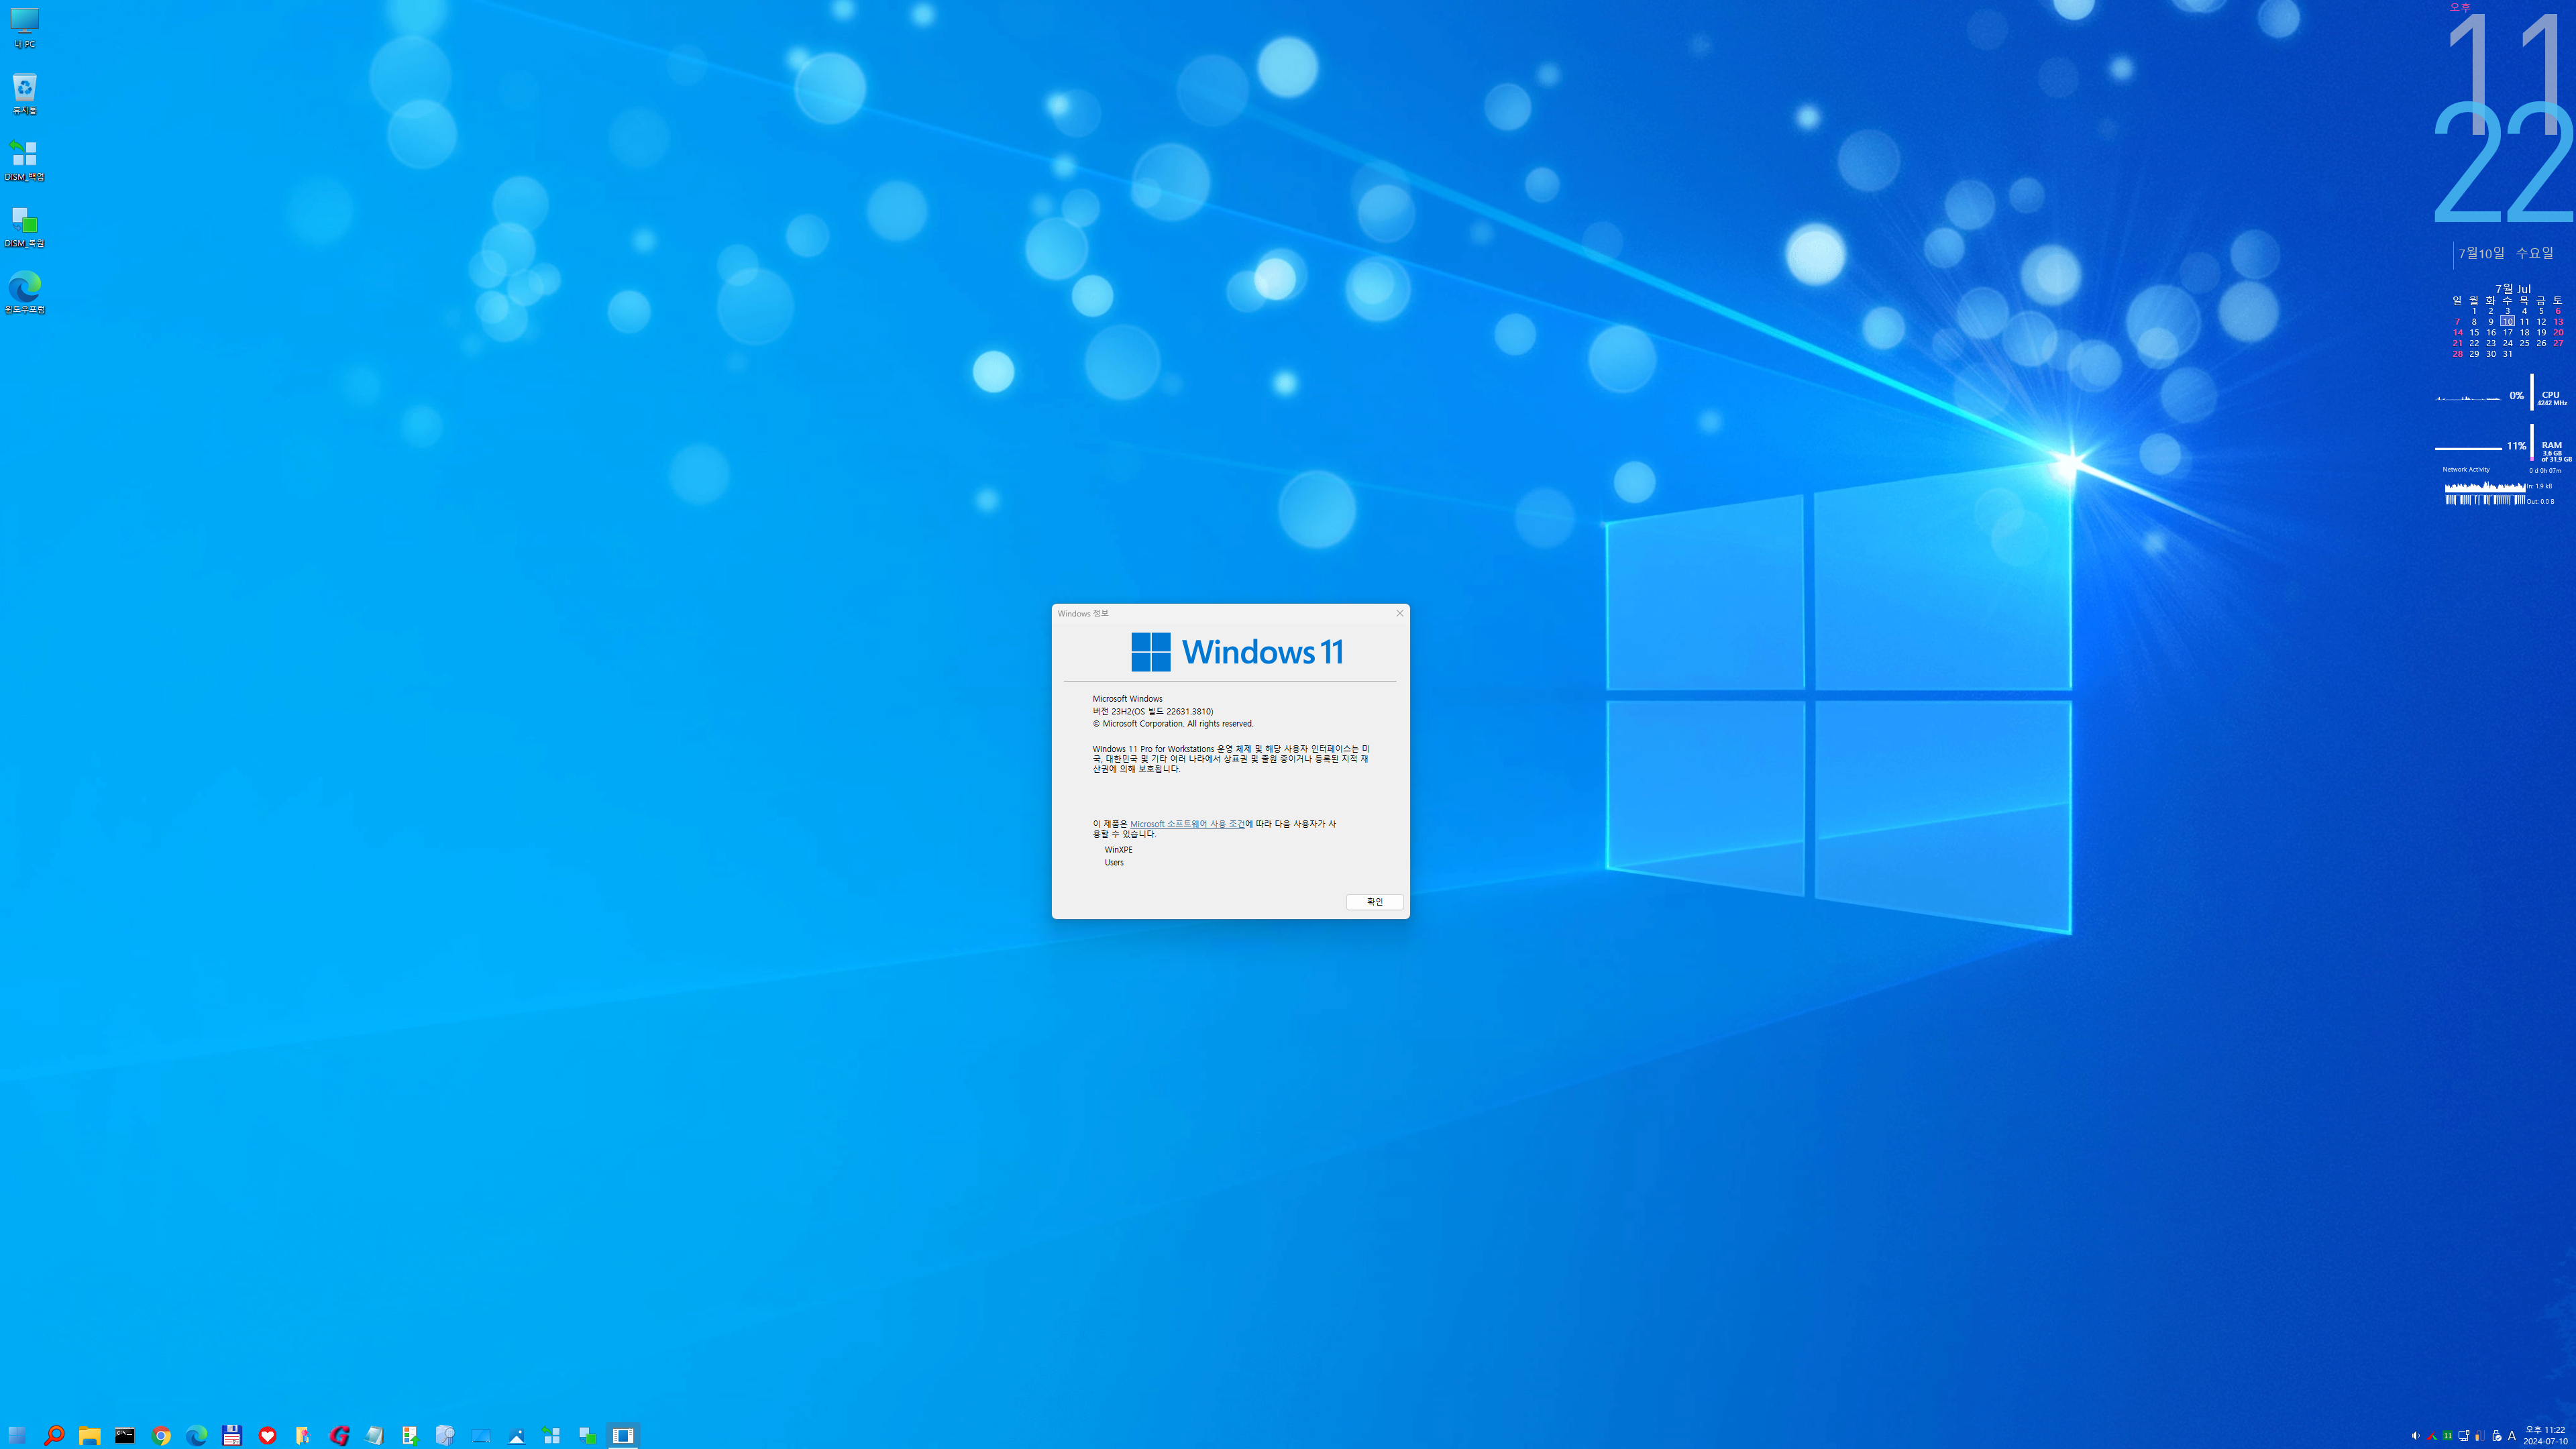Image resolution: width=2576 pixels, height=1449 pixels.
Task: Click the red G taskbar icon
Action: coord(339,1435)
